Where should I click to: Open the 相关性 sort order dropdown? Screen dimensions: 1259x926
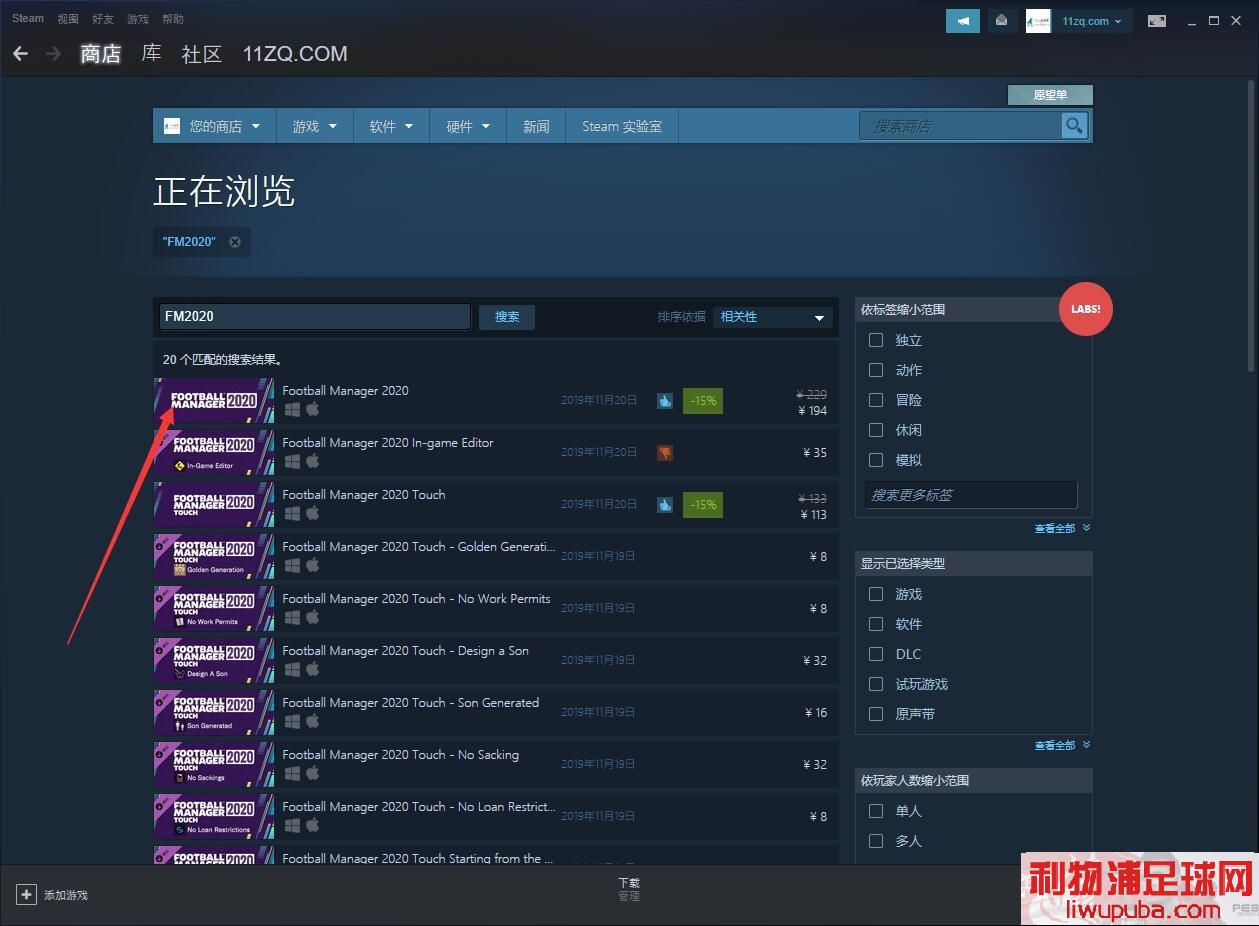pyautogui.click(x=772, y=317)
